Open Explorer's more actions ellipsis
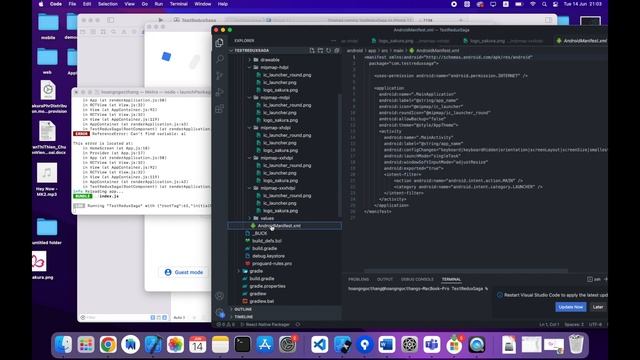This screenshot has width=640, height=360. click(x=333, y=41)
